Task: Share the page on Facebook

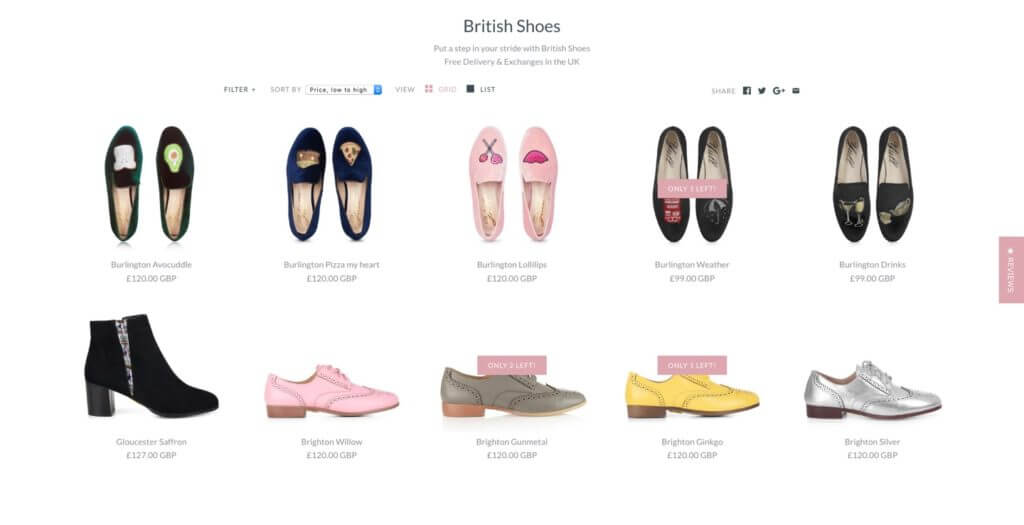Action: pyautogui.click(x=746, y=91)
